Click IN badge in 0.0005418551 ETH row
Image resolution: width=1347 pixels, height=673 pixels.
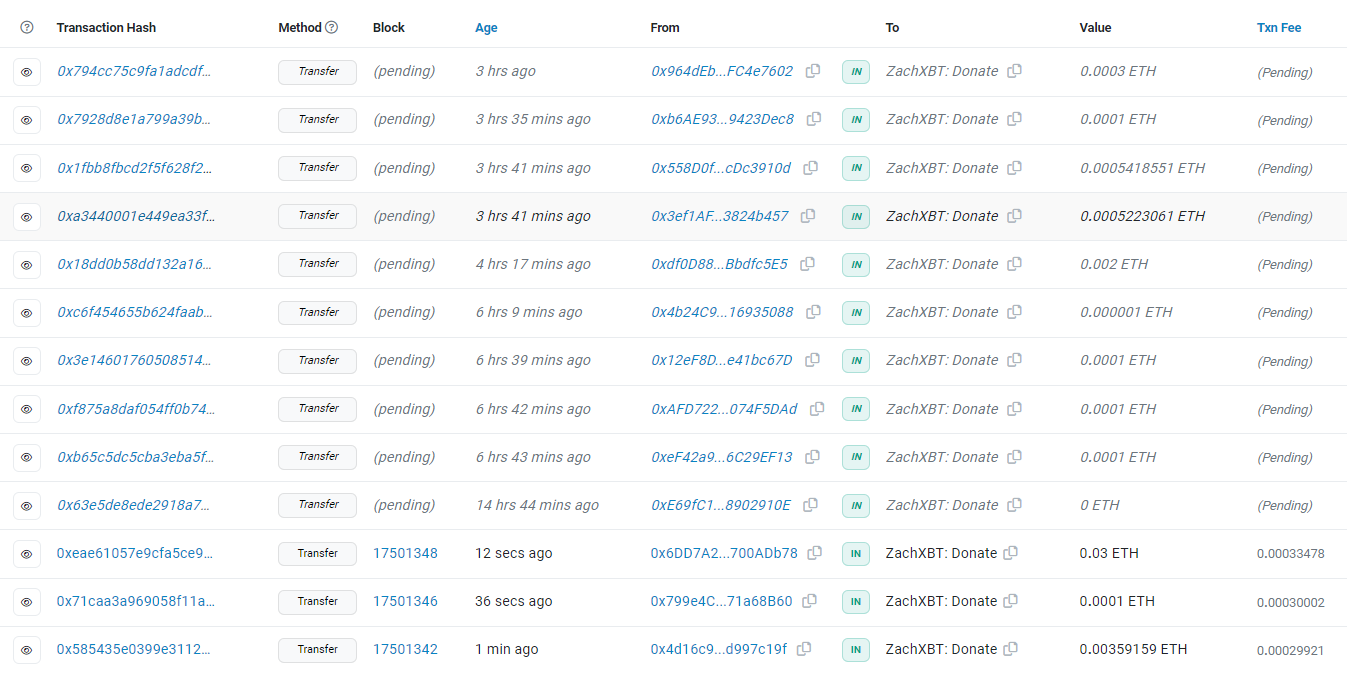pos(855,168)
